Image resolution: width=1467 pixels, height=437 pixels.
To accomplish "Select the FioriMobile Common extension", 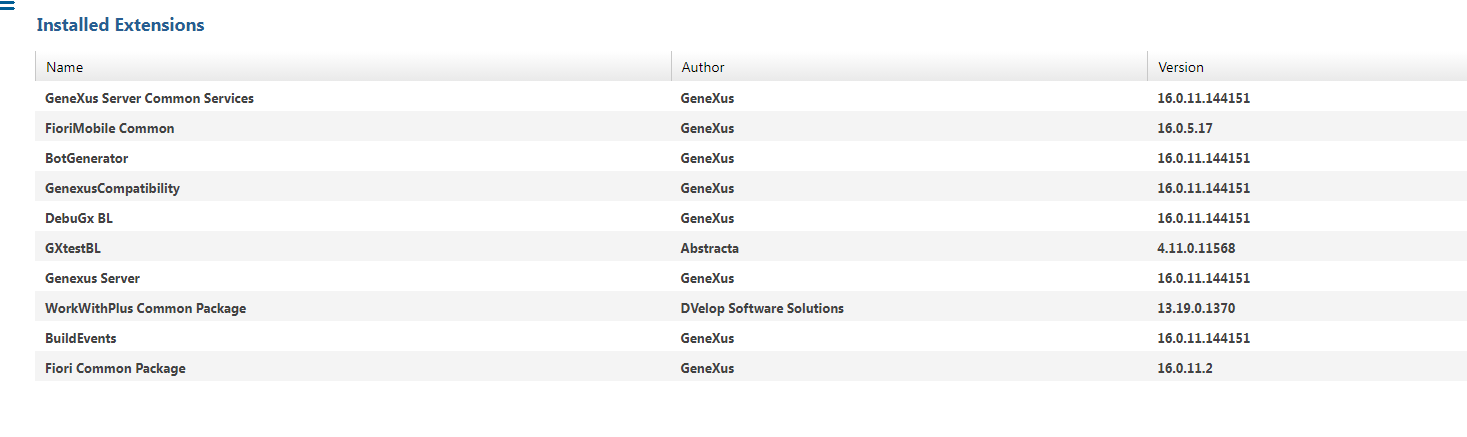I will point(110,128).
